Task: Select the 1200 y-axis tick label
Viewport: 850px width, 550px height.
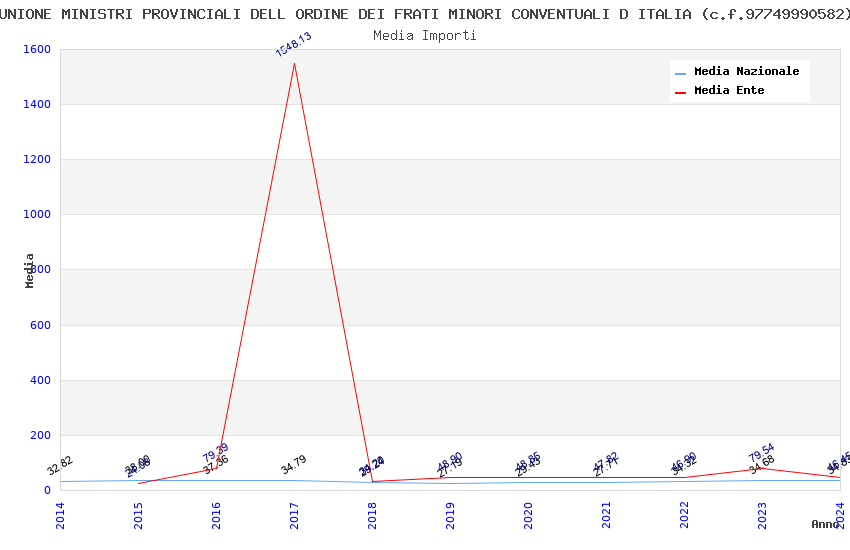Action: pos(37,159)
